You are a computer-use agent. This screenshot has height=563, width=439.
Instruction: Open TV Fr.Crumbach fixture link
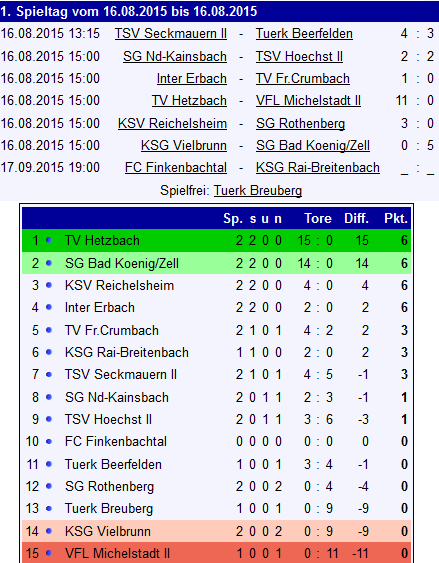[x=303, y=79]
